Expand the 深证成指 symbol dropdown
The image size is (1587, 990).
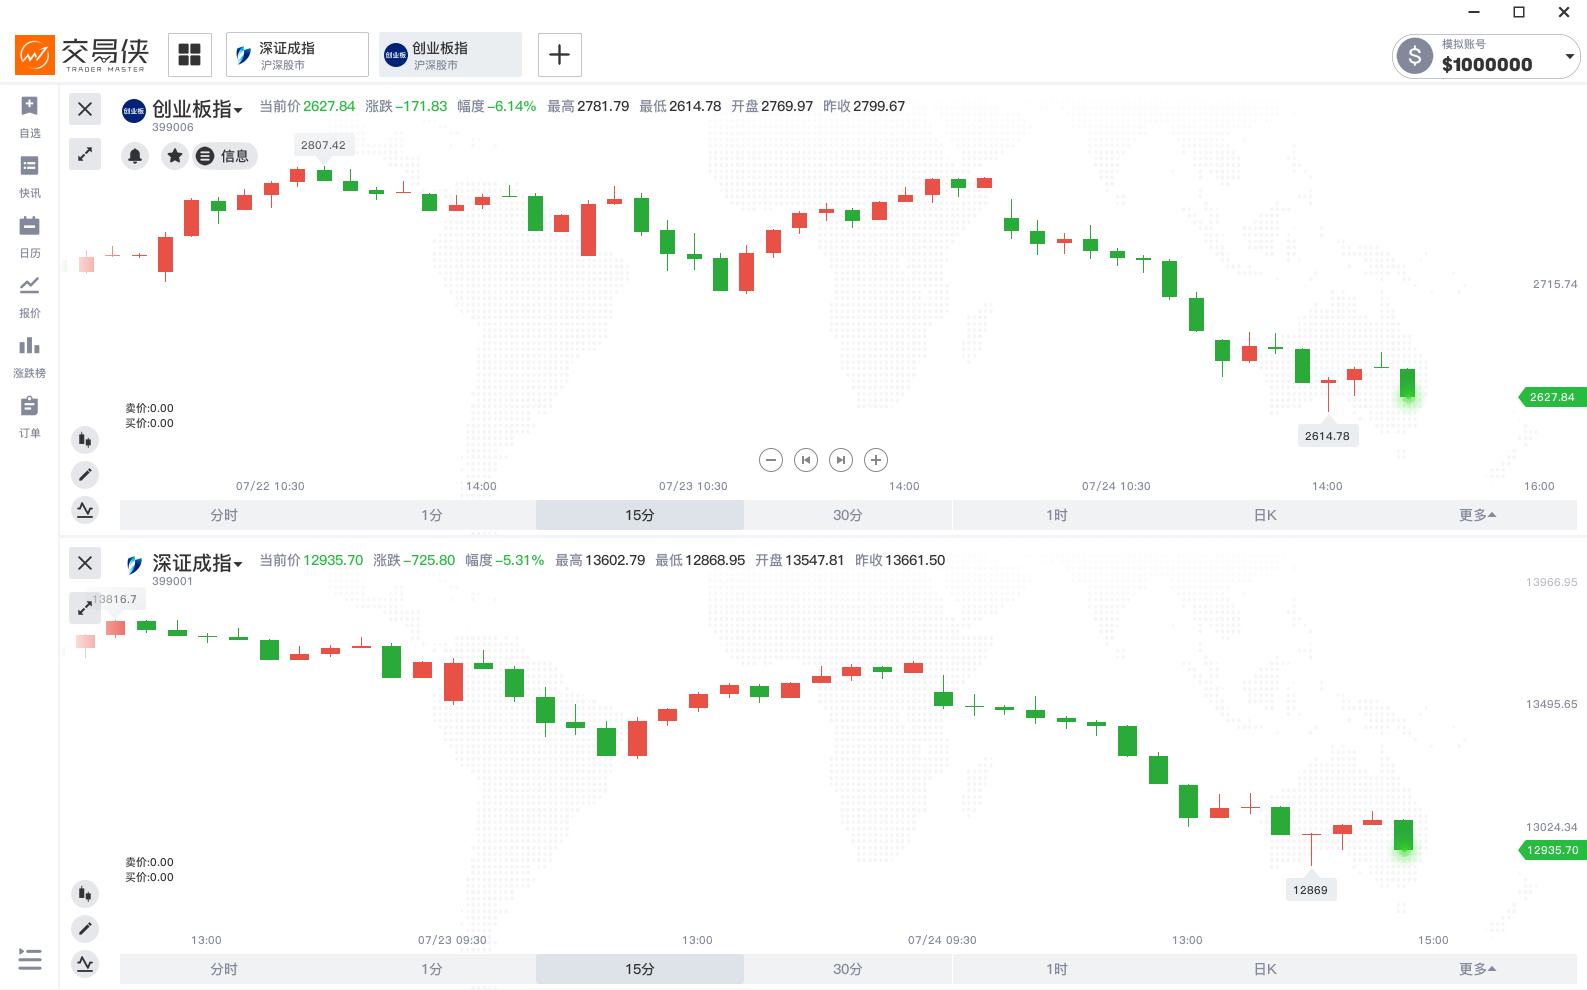[x=238, y=565]
